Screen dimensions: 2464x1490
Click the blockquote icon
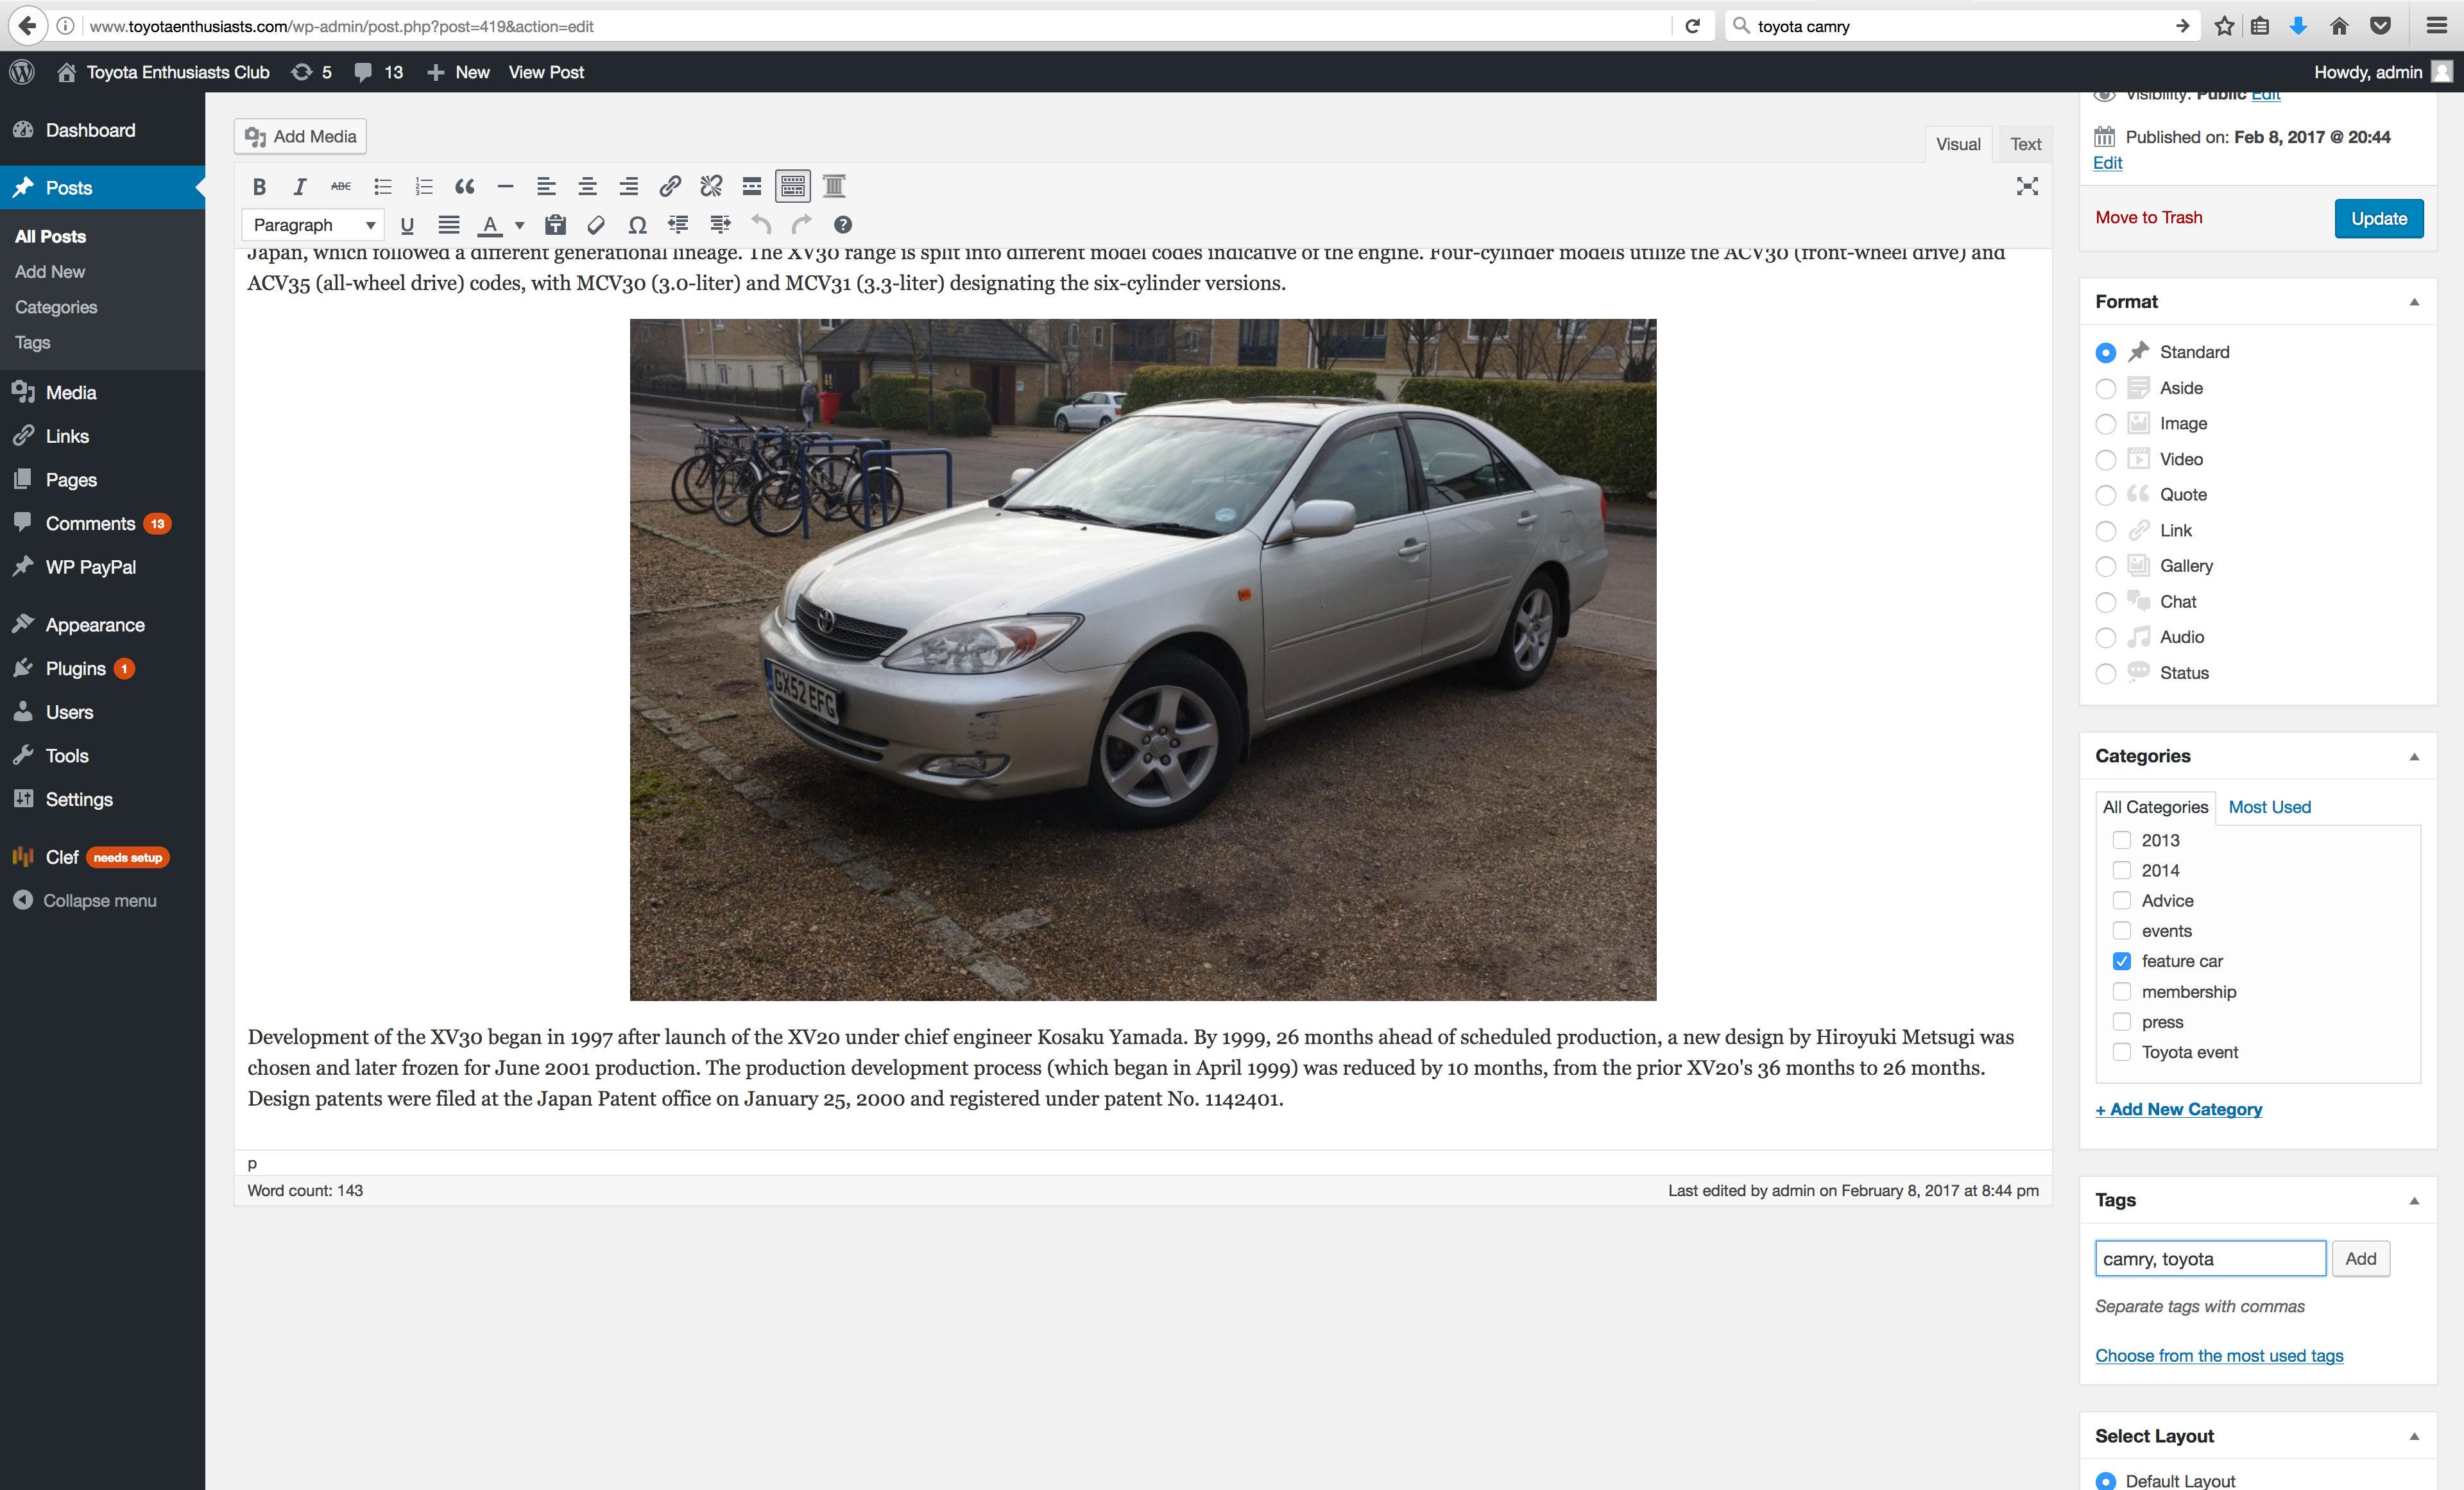[464, 186]
